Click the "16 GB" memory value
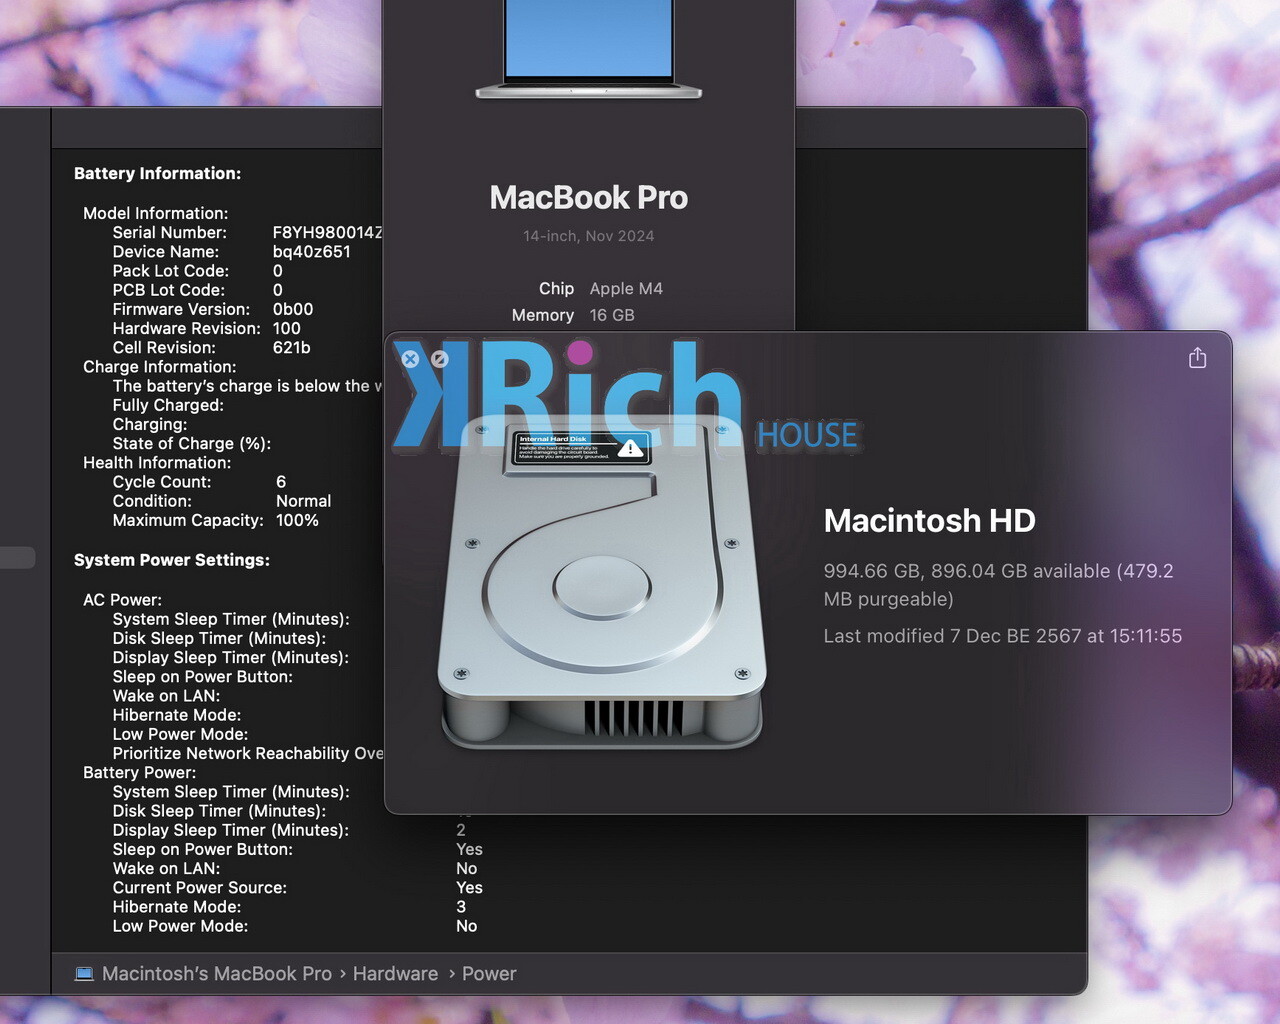 pyautogui.click(x=612, y=315)
